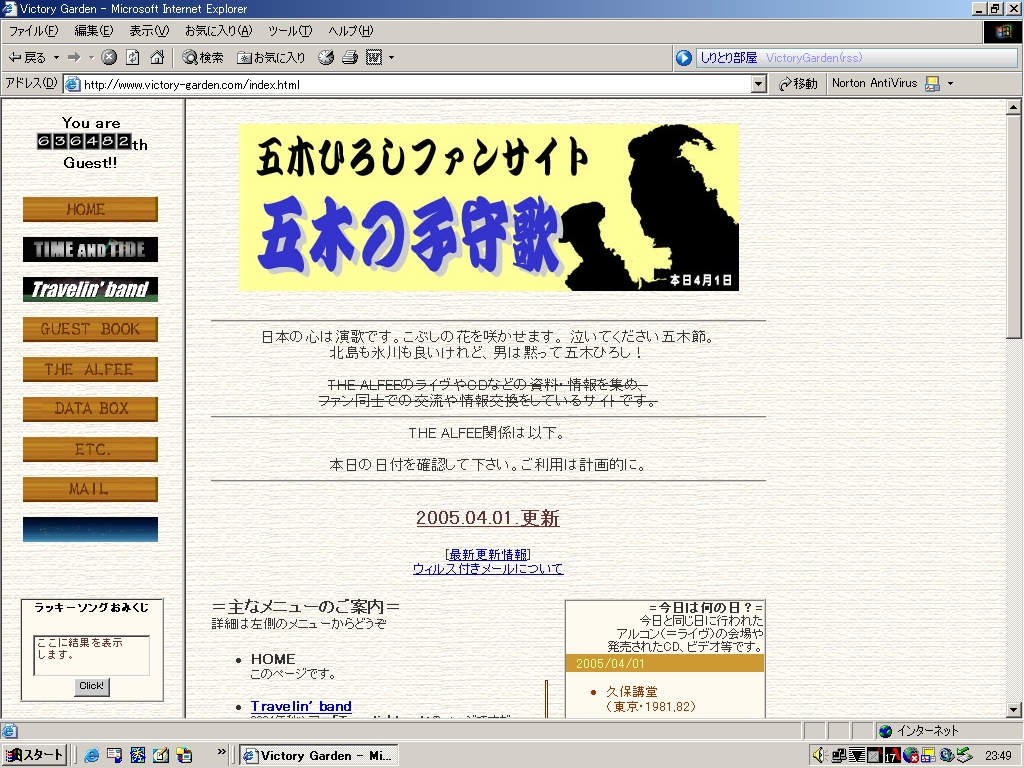Open the ETC. sidebar button

pos(90,449)
